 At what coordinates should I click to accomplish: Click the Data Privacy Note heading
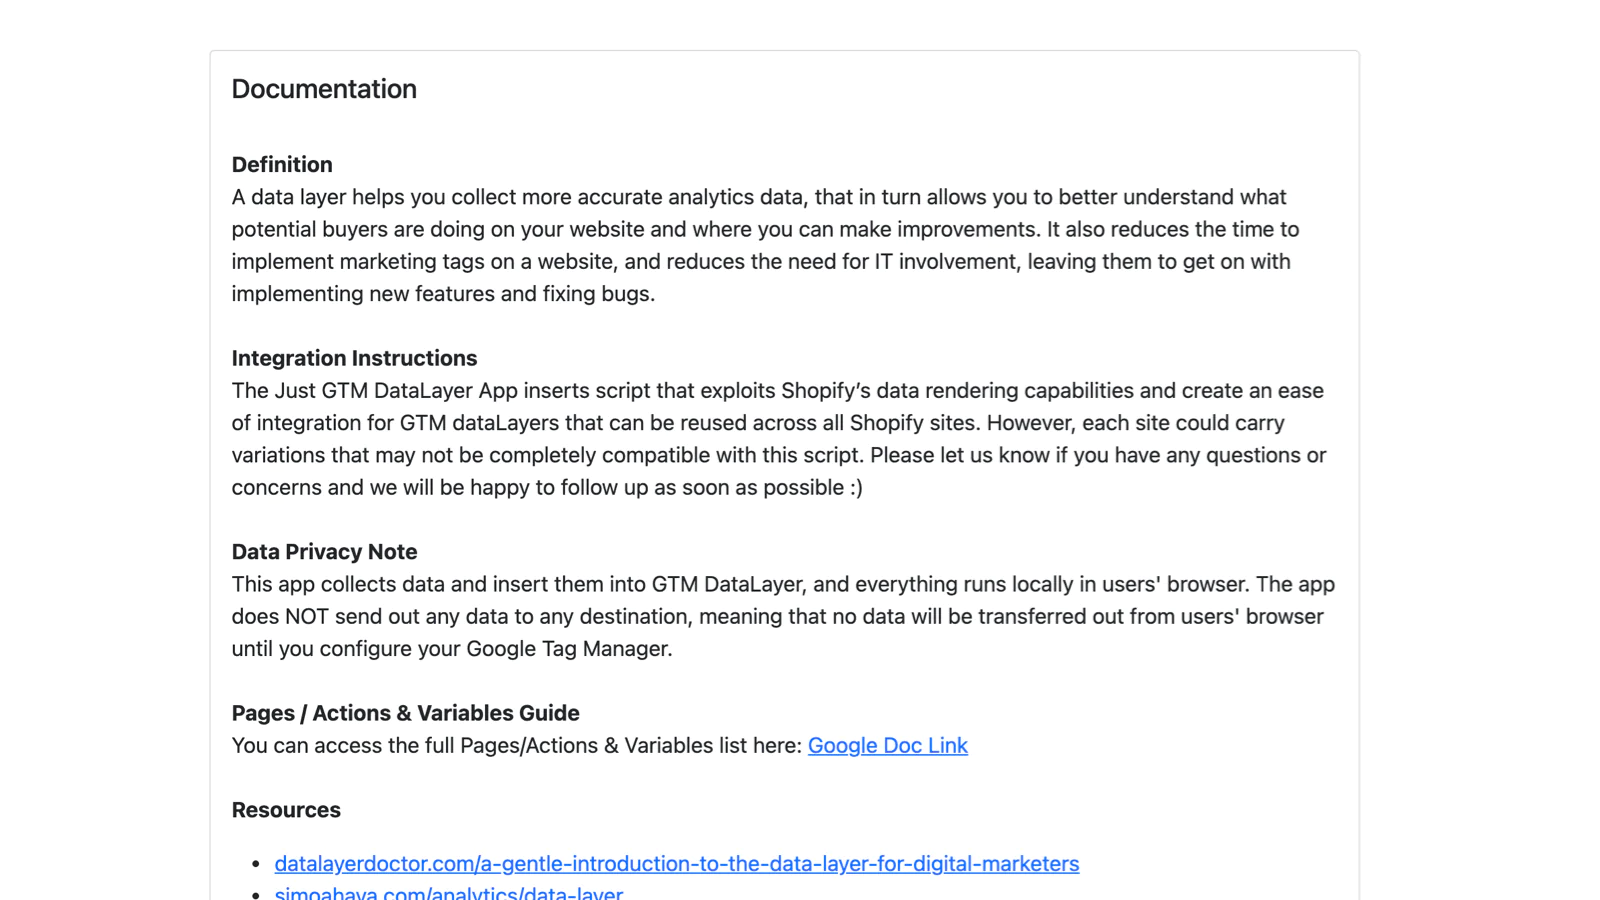324,552
